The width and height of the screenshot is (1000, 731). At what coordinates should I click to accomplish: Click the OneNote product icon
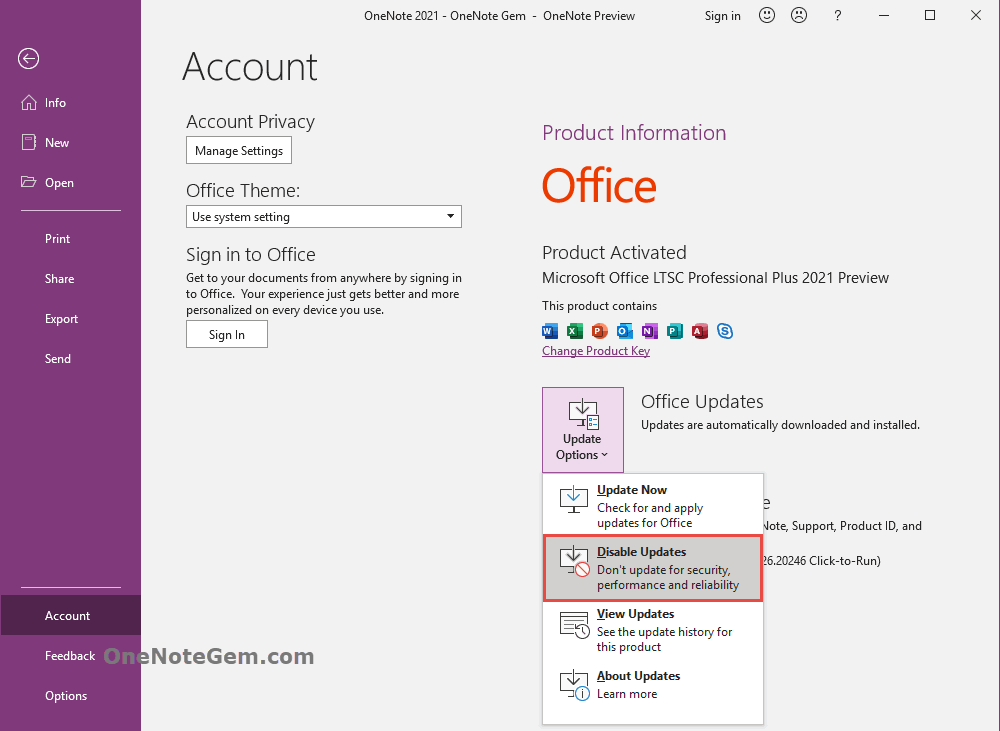(650, 331)
